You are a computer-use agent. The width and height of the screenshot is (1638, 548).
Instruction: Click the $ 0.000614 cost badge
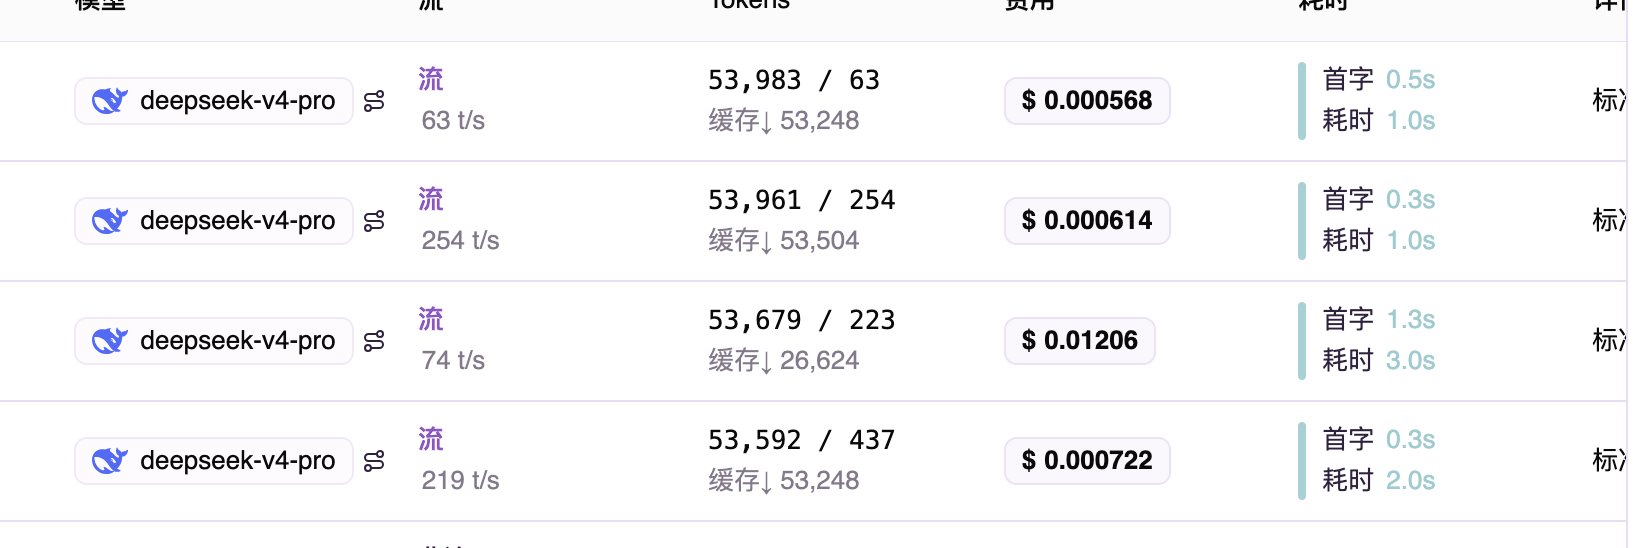pos(1087,221)
